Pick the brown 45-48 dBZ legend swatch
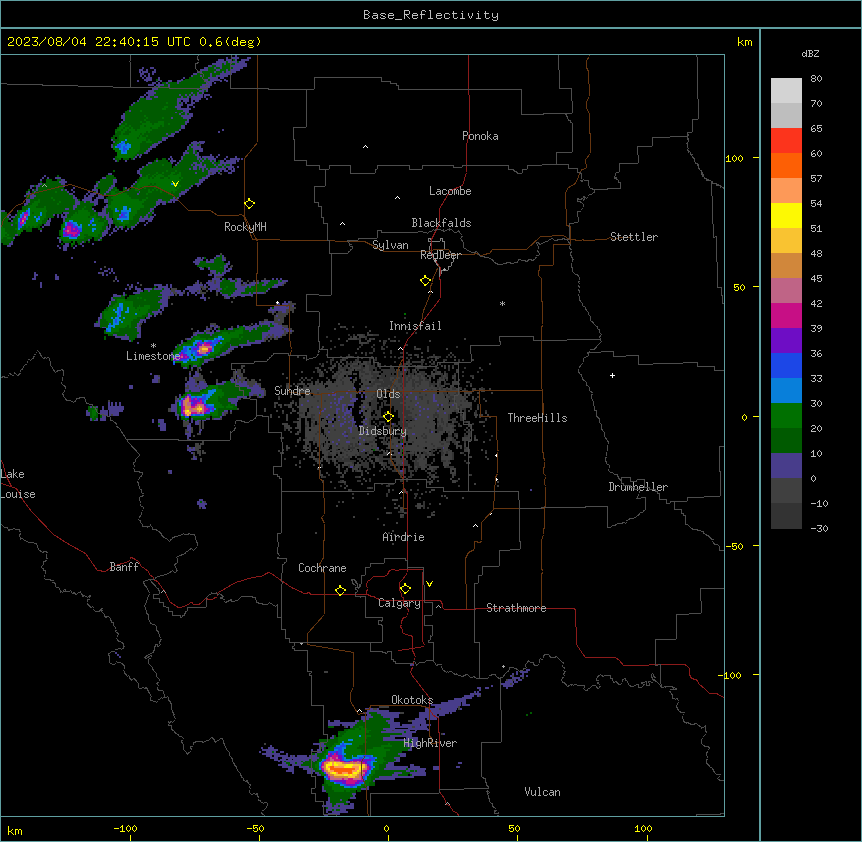 pyautogui.click(x=786, y=265)
